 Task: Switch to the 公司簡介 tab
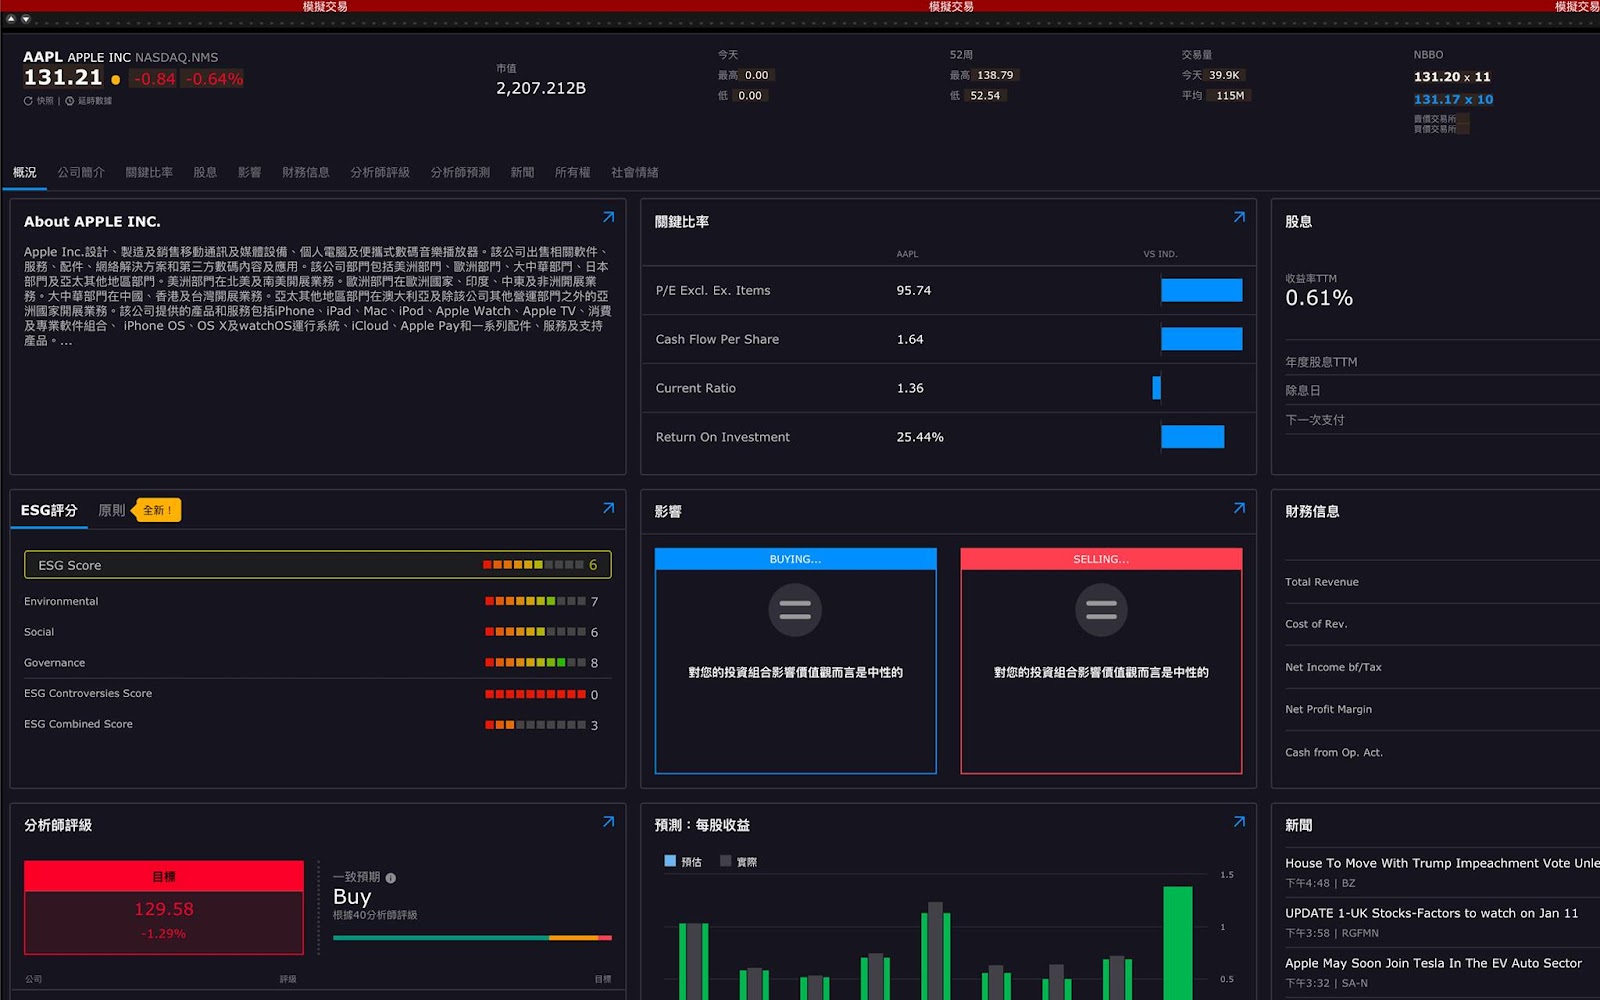[x=81, y=172]
